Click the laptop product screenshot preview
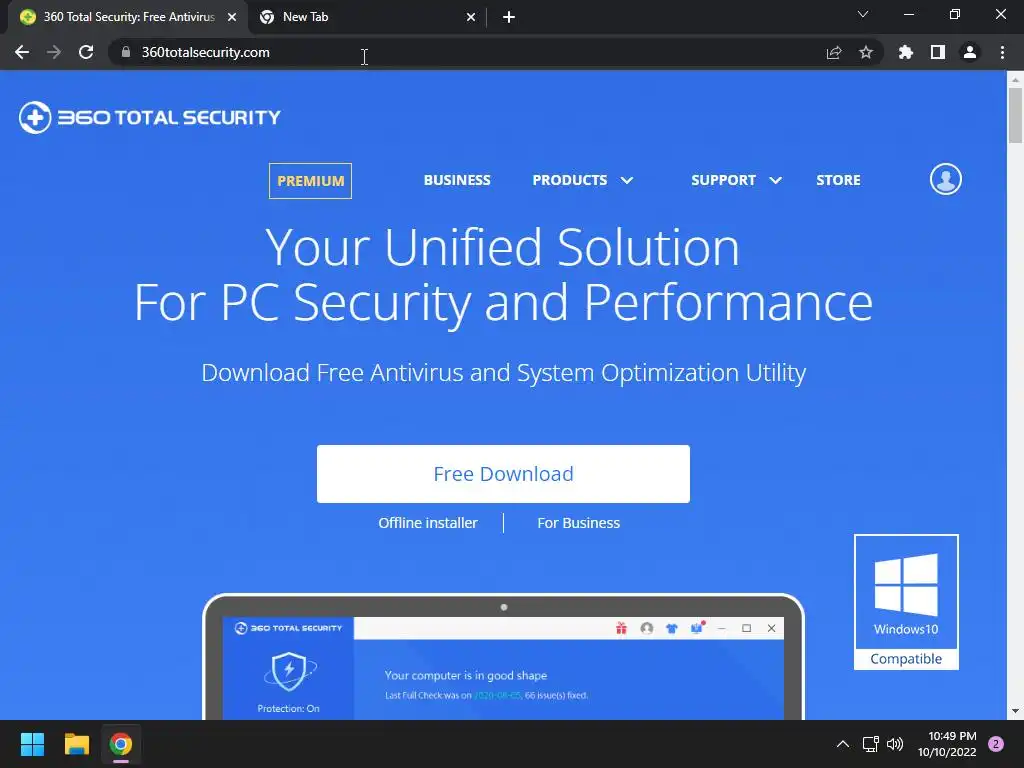Screen dimensions: 1024x768 tap(503, 656)
